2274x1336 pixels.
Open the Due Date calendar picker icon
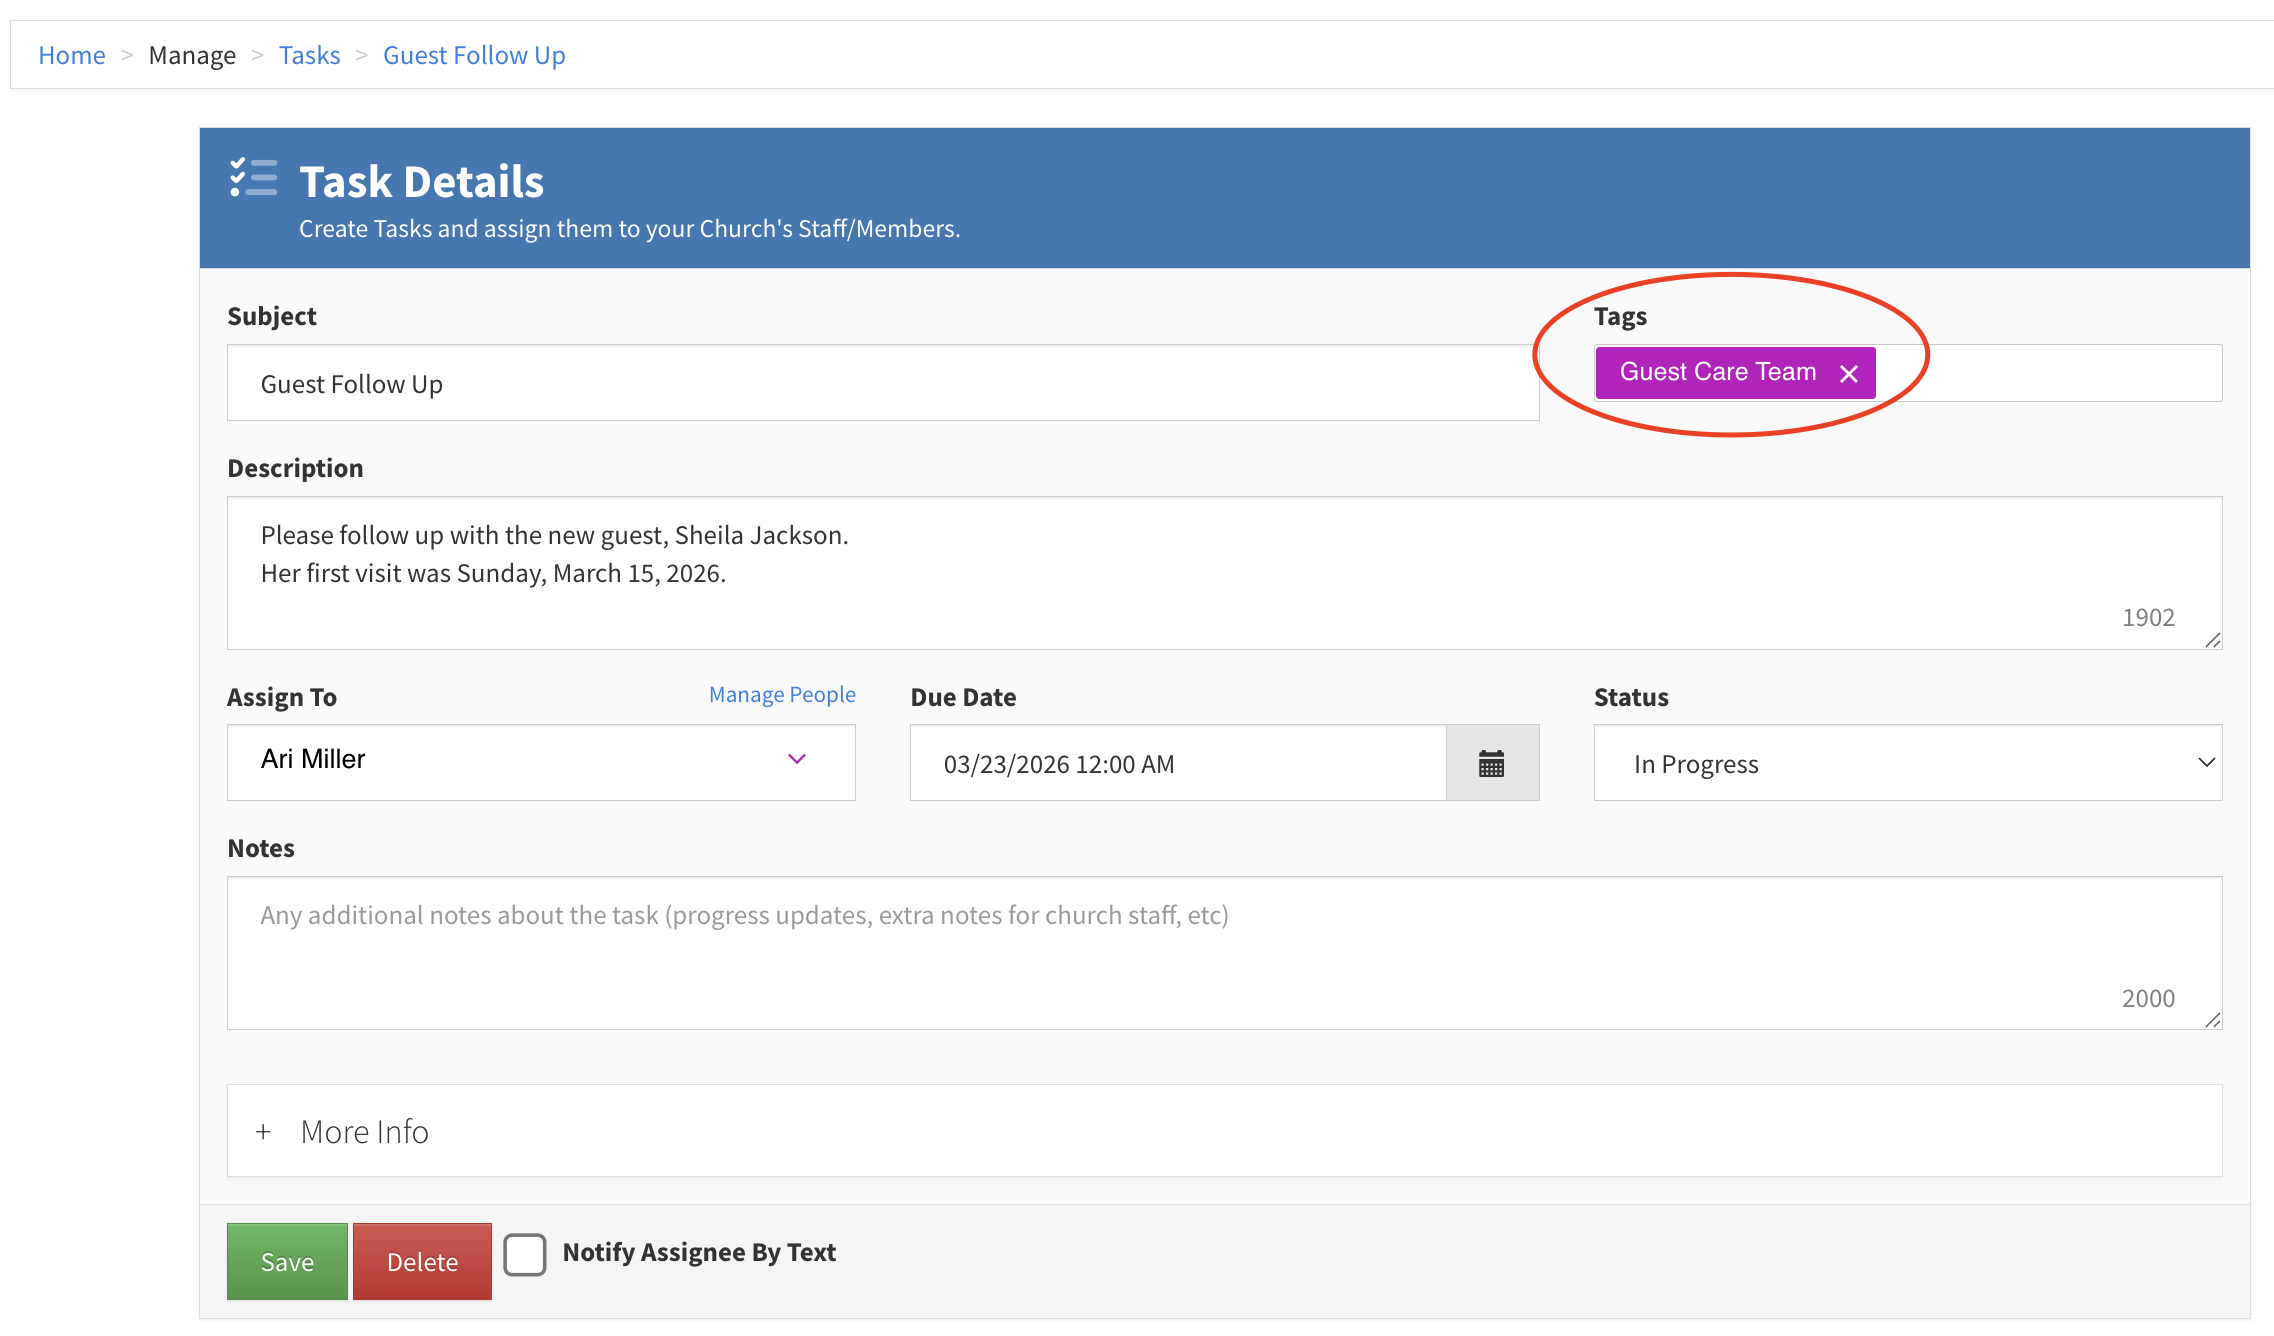(1491, 764)
